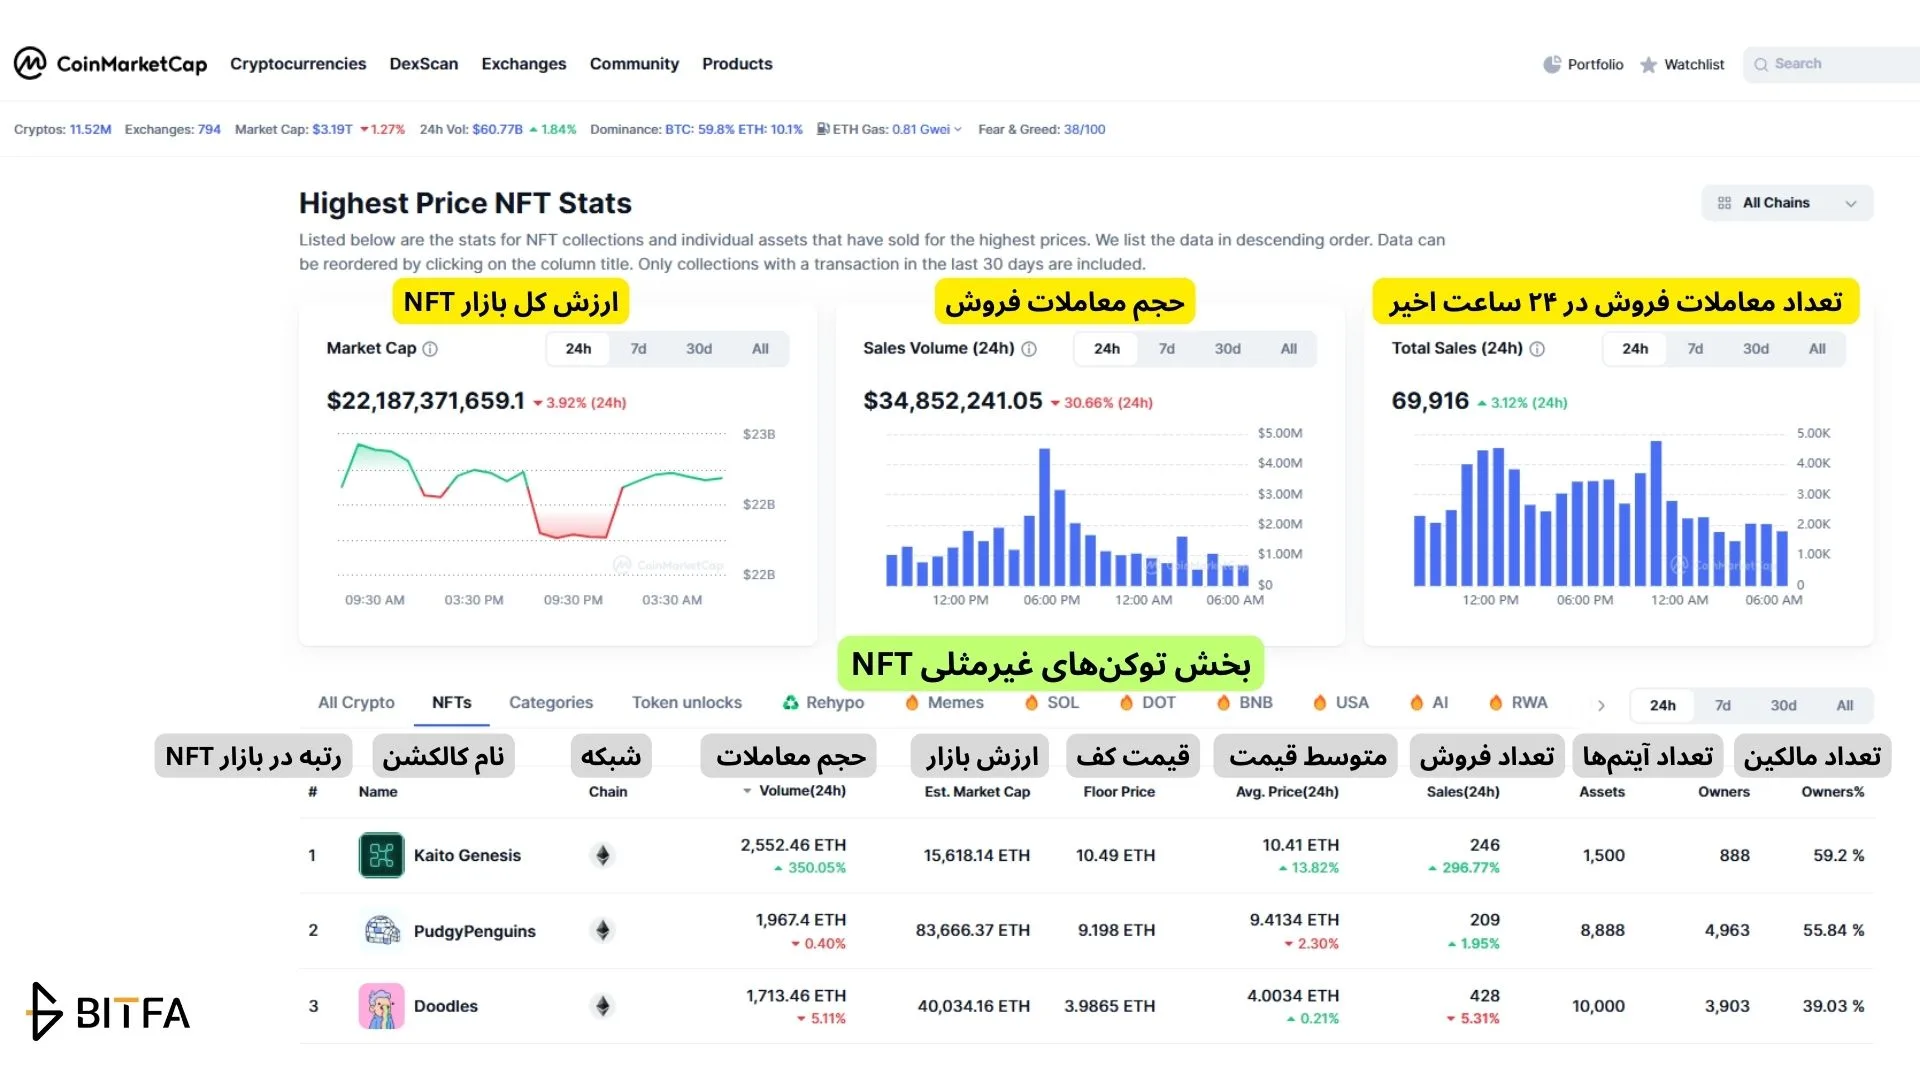Viewport: 1920px width, 1080px height.
Task: Click the Doodles collection logo
Action: point(381,1006)
